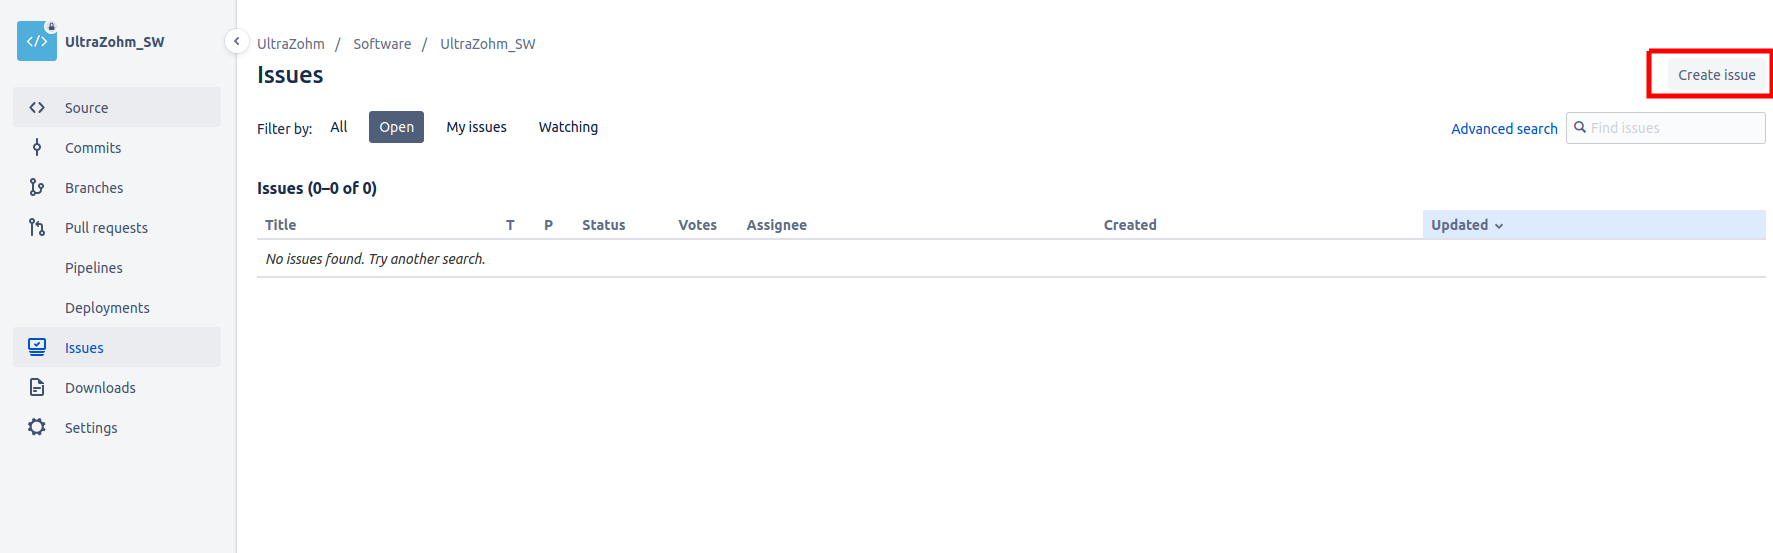The width and height of the screenshot is (1773, 553).
Task: Click the Issues monitor icon
Action: [37, 347]
